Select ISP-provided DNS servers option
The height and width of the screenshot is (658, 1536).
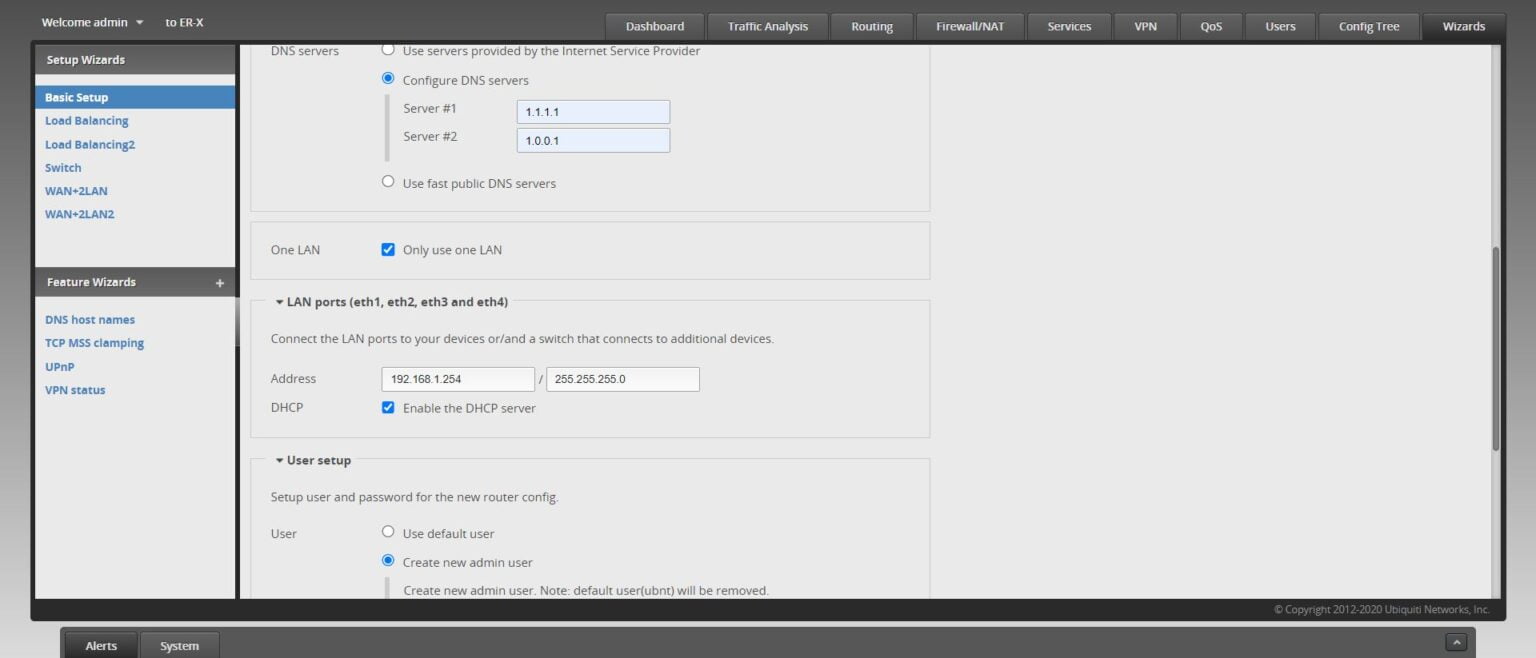pyautogui.click(x=388, y=50)
